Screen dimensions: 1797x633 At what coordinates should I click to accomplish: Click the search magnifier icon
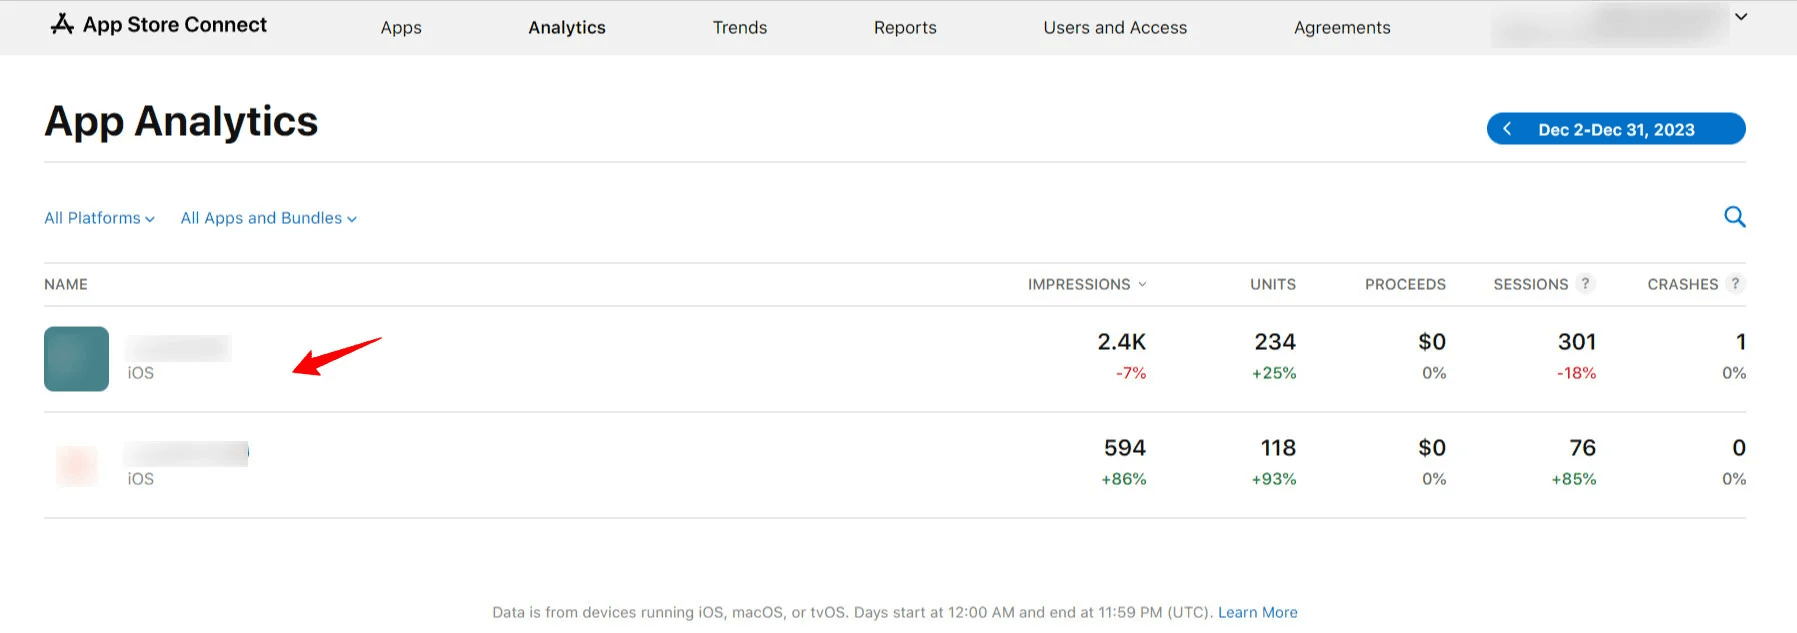point(1734,217)
